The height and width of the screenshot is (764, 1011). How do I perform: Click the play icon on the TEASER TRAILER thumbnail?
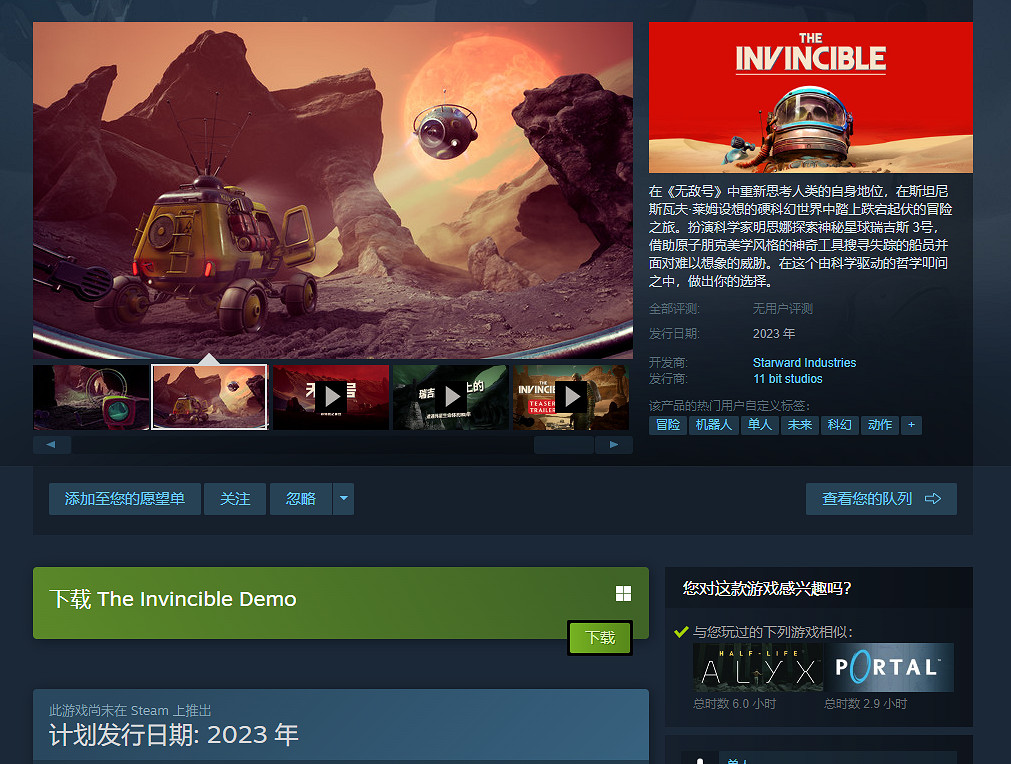[570, 397]
